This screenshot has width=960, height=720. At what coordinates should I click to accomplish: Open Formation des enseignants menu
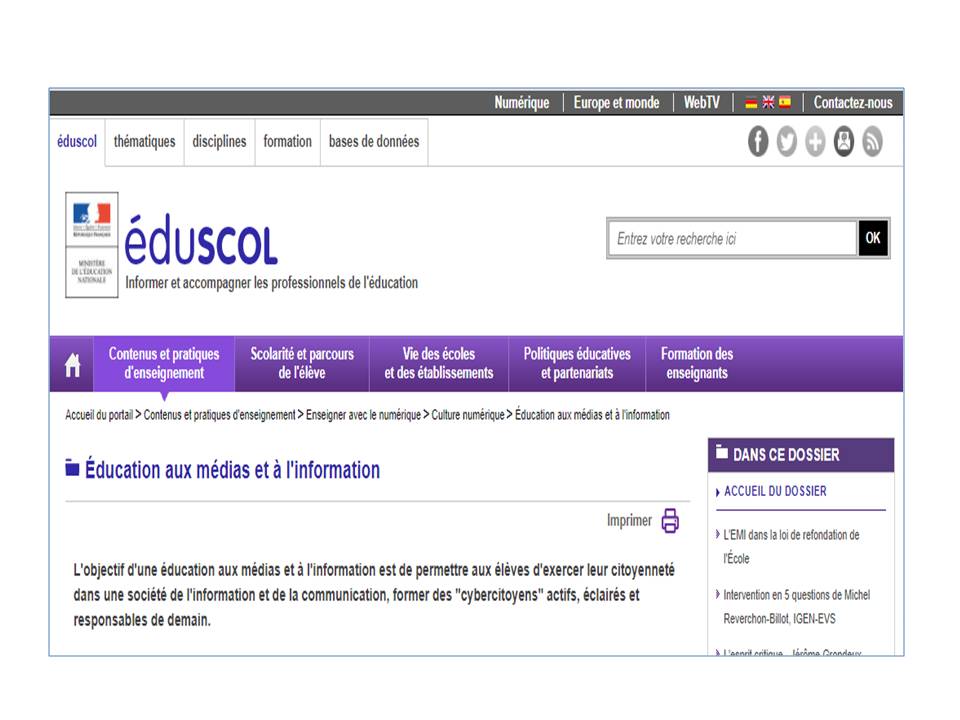click(x=697, y=364)
